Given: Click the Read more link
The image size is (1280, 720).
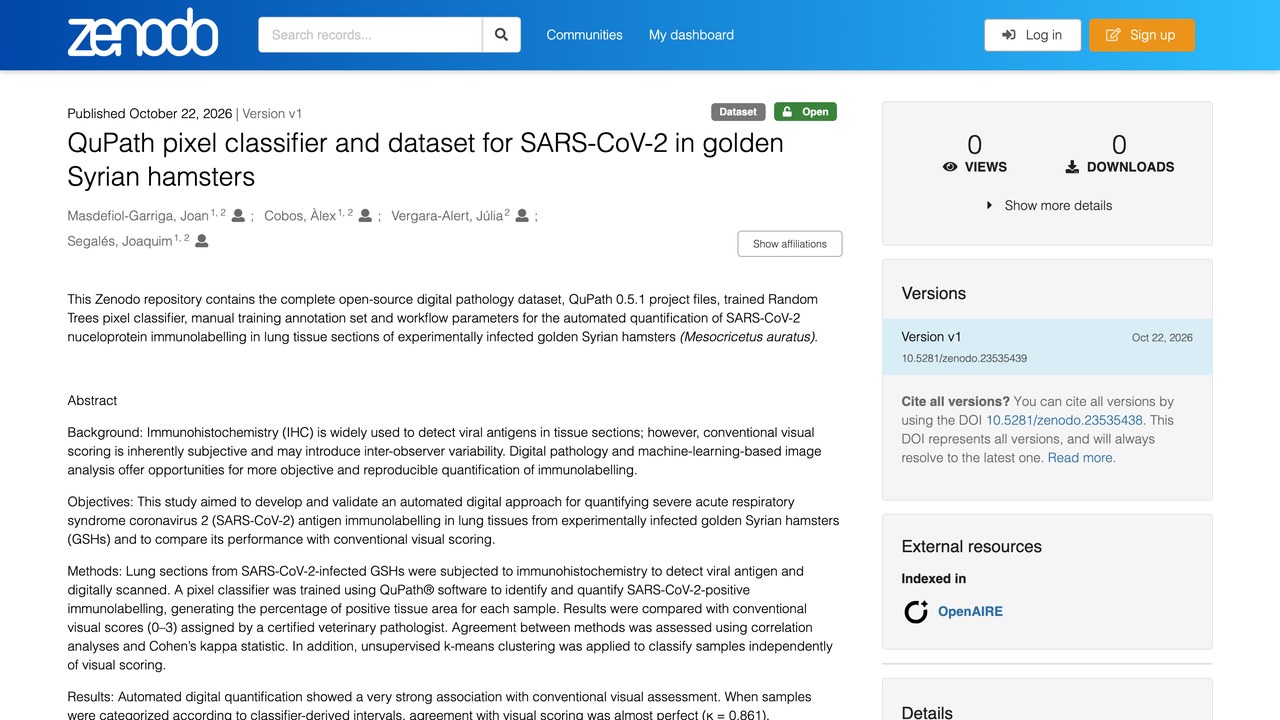Looking at the screenshot, I should coord(1081,458).
